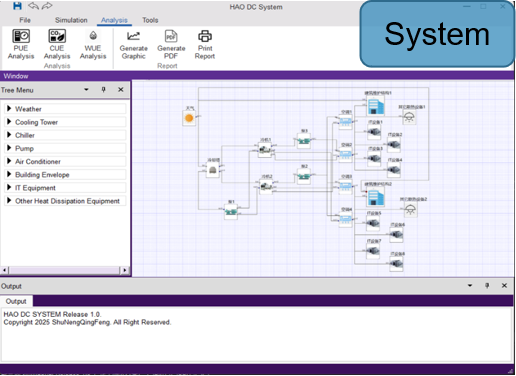This screenshot has width=516, height=376.
Task: Close the Output panel
Action: point(504,286)
